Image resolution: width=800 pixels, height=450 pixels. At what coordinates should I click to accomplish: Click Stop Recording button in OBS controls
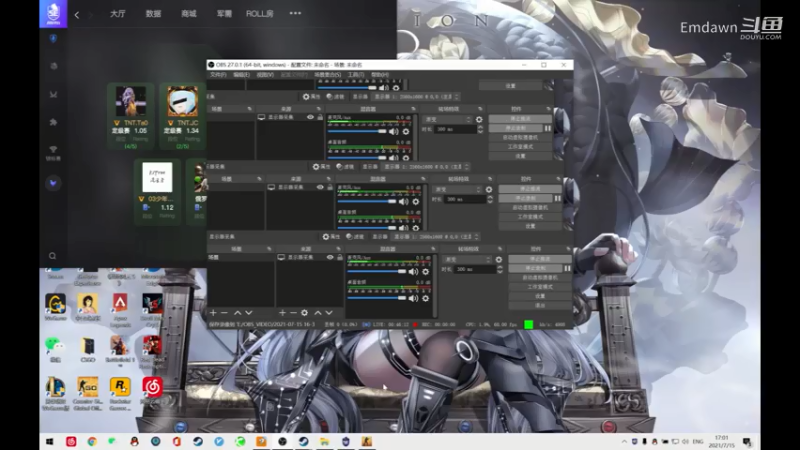click(535, 268)
